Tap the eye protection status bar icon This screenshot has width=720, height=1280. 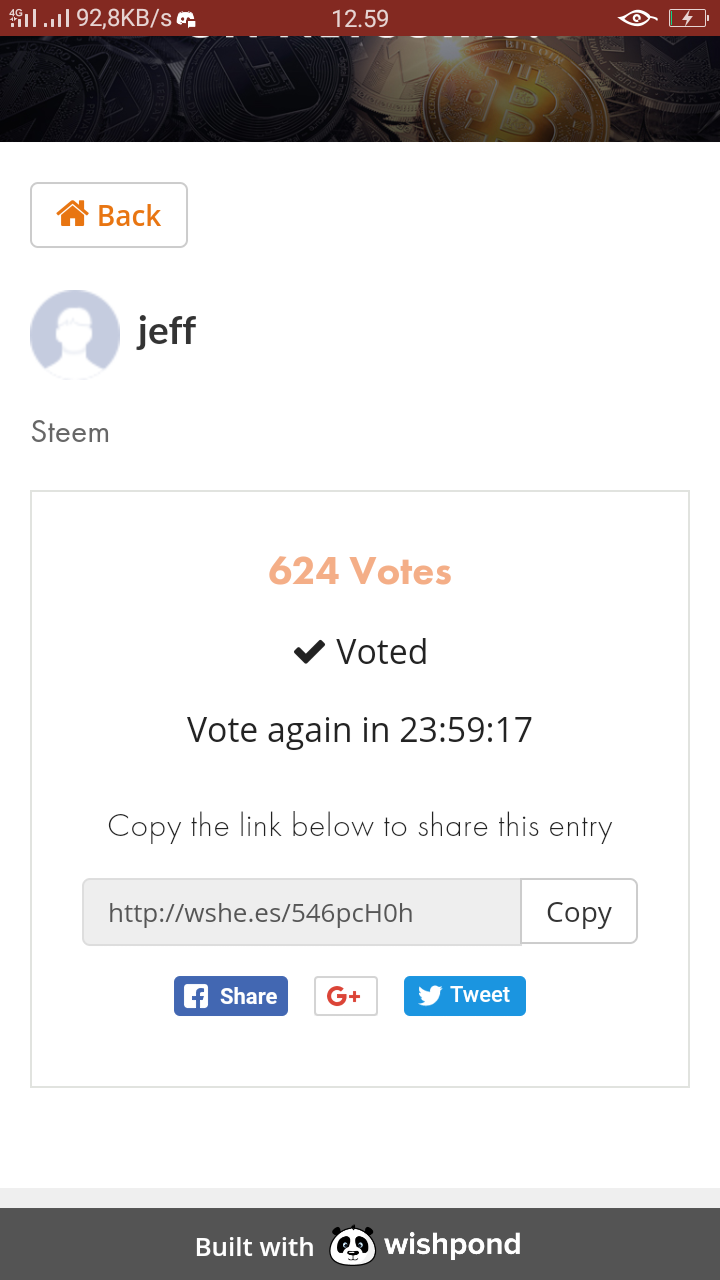click(637, 18)
